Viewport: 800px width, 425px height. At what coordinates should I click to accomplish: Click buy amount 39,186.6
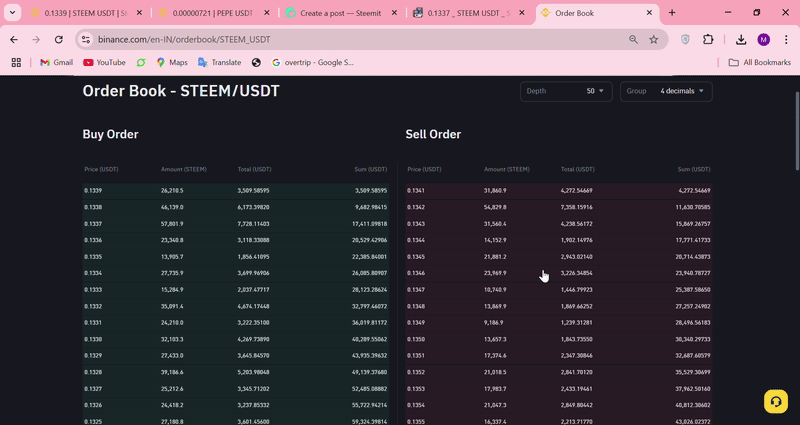[x=172, y=372]
